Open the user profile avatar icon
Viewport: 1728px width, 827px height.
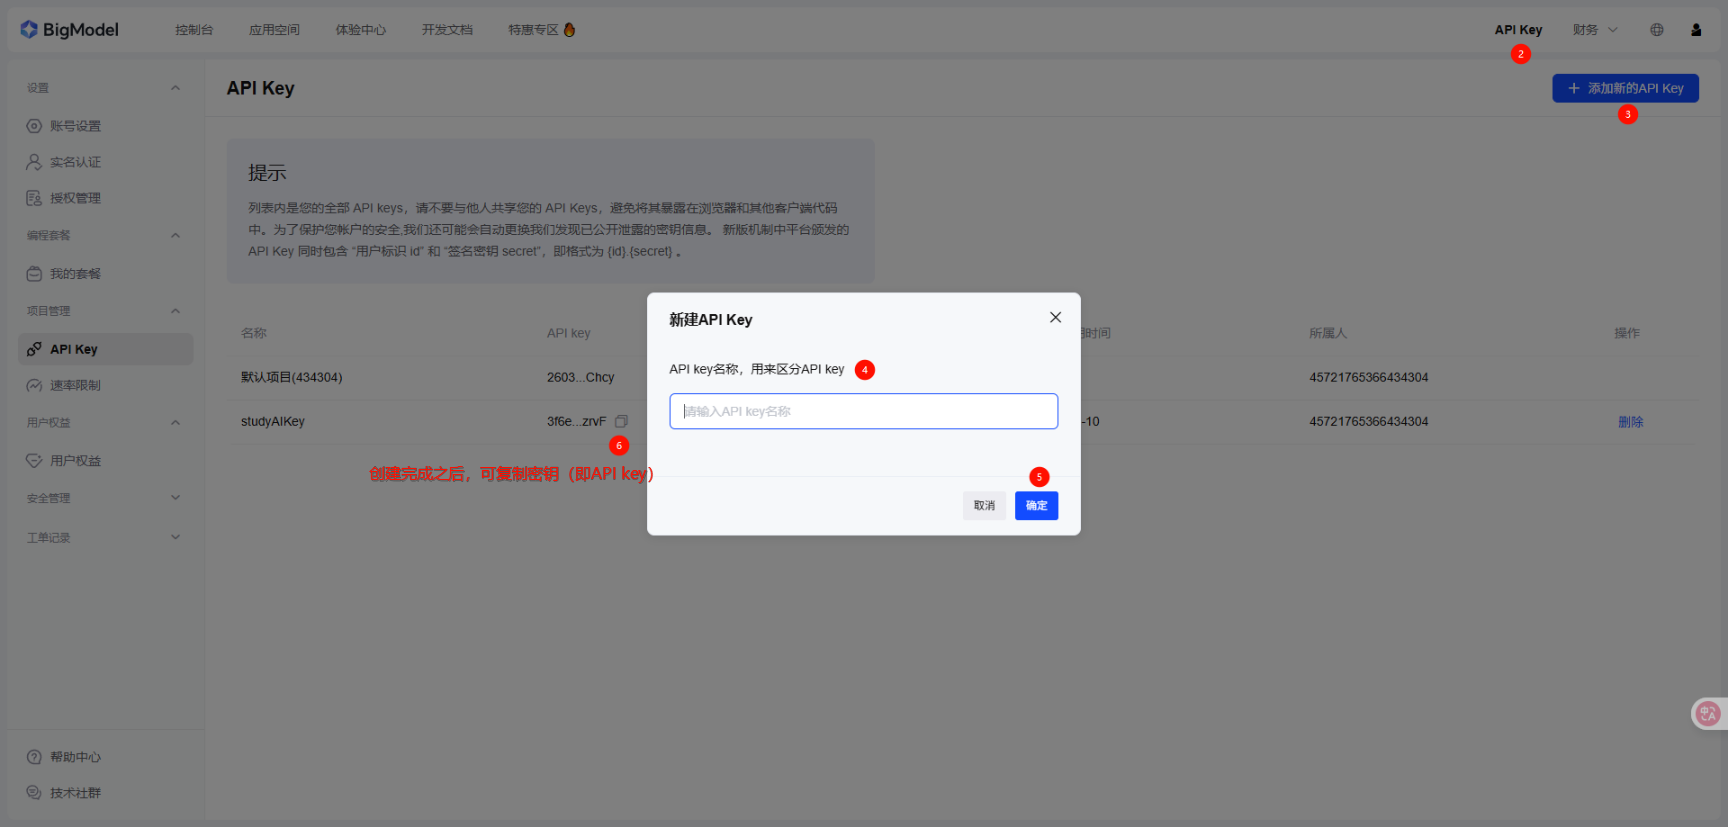[1696, 30]
